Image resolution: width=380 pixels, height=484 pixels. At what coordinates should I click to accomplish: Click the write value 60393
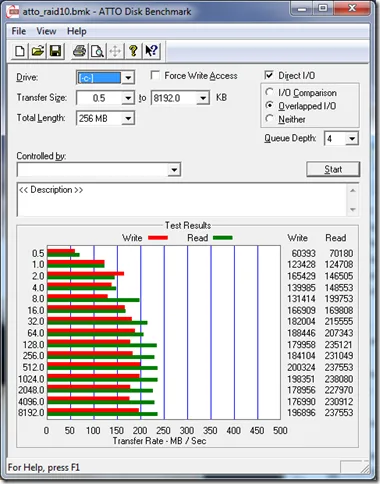point(303,253)
